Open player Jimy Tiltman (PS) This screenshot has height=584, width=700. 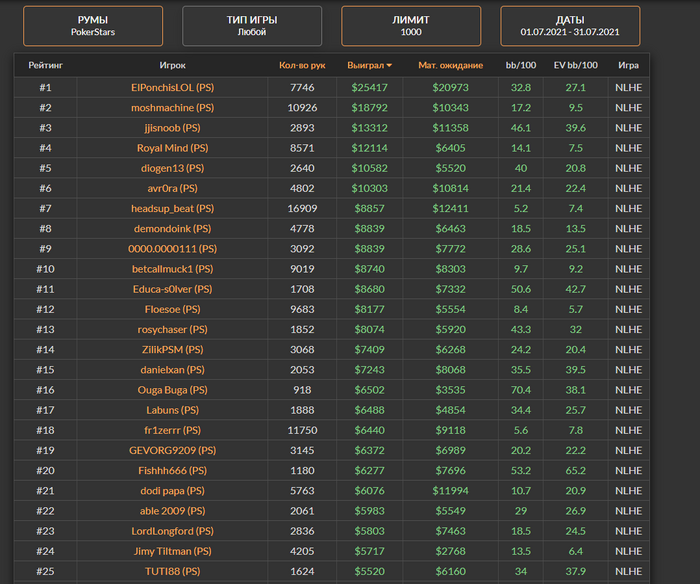coord(172,551)
